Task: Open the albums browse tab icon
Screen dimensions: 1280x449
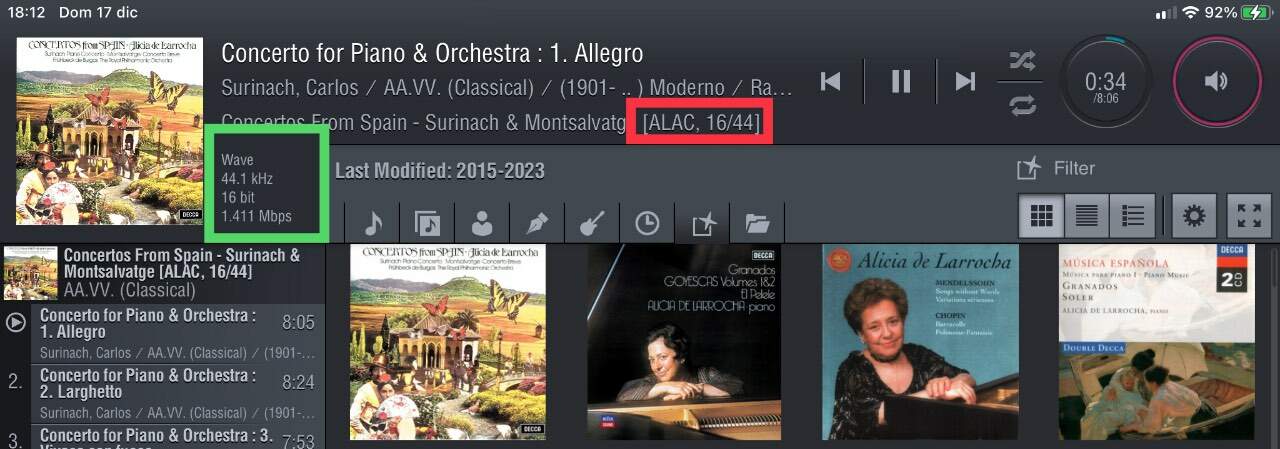Action: click(x=428, y=222)
